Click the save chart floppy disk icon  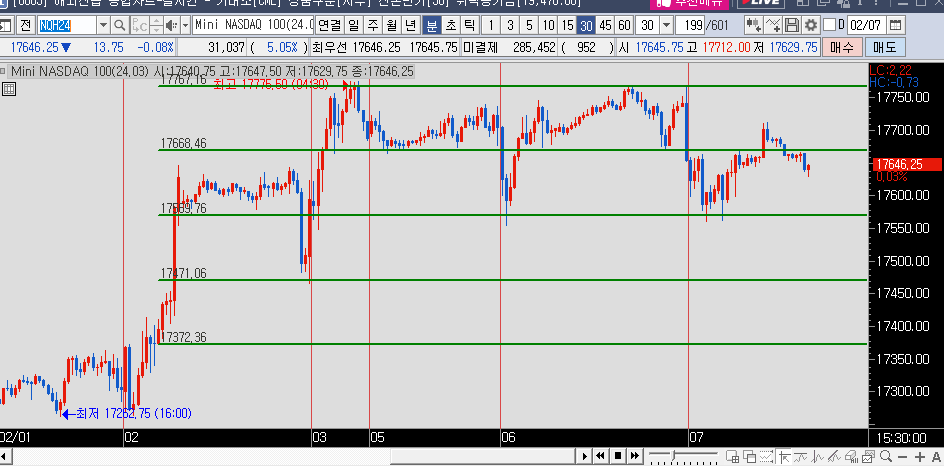coord(792,25)
